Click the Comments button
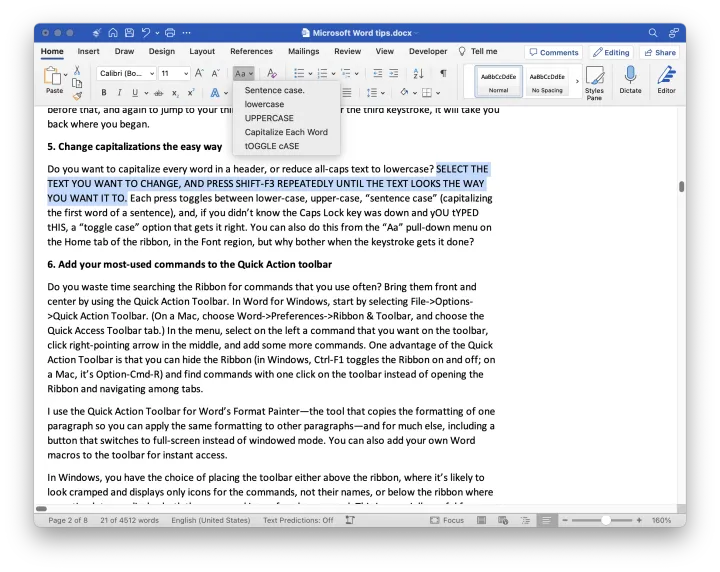720x572 pixels. [x=553, y=52]
